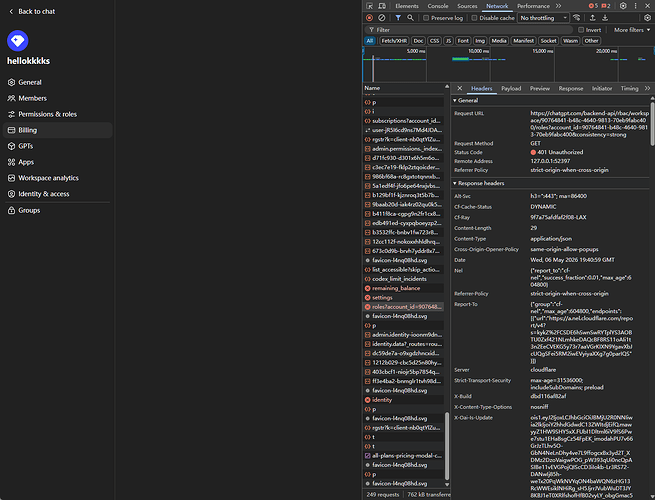
Task: Filter requests by Doc
Action: click(x=418, y=41)
